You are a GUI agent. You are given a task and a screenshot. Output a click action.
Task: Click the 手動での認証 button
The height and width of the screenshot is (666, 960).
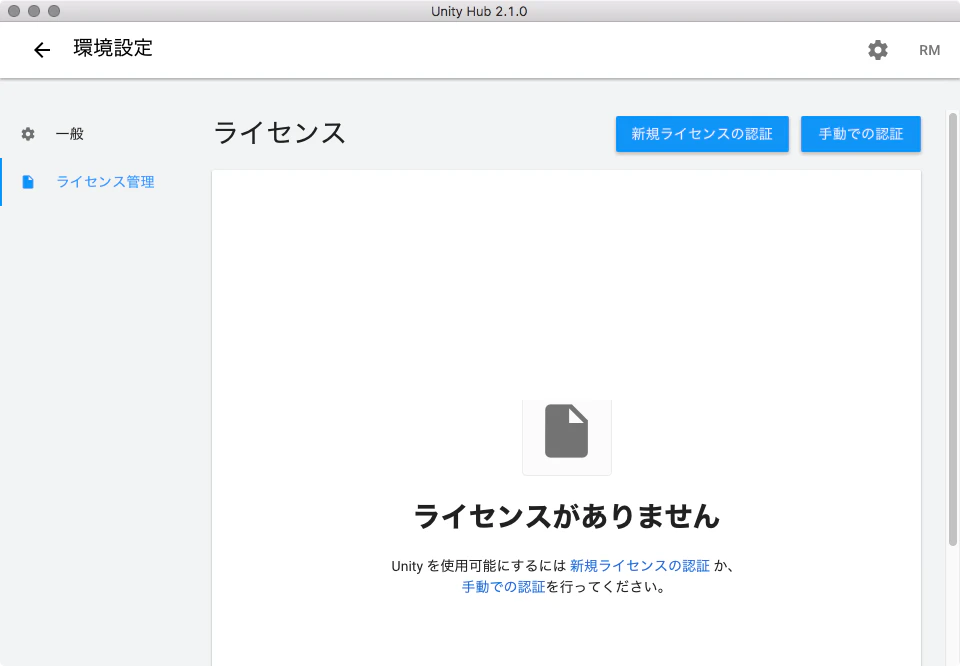860,134
